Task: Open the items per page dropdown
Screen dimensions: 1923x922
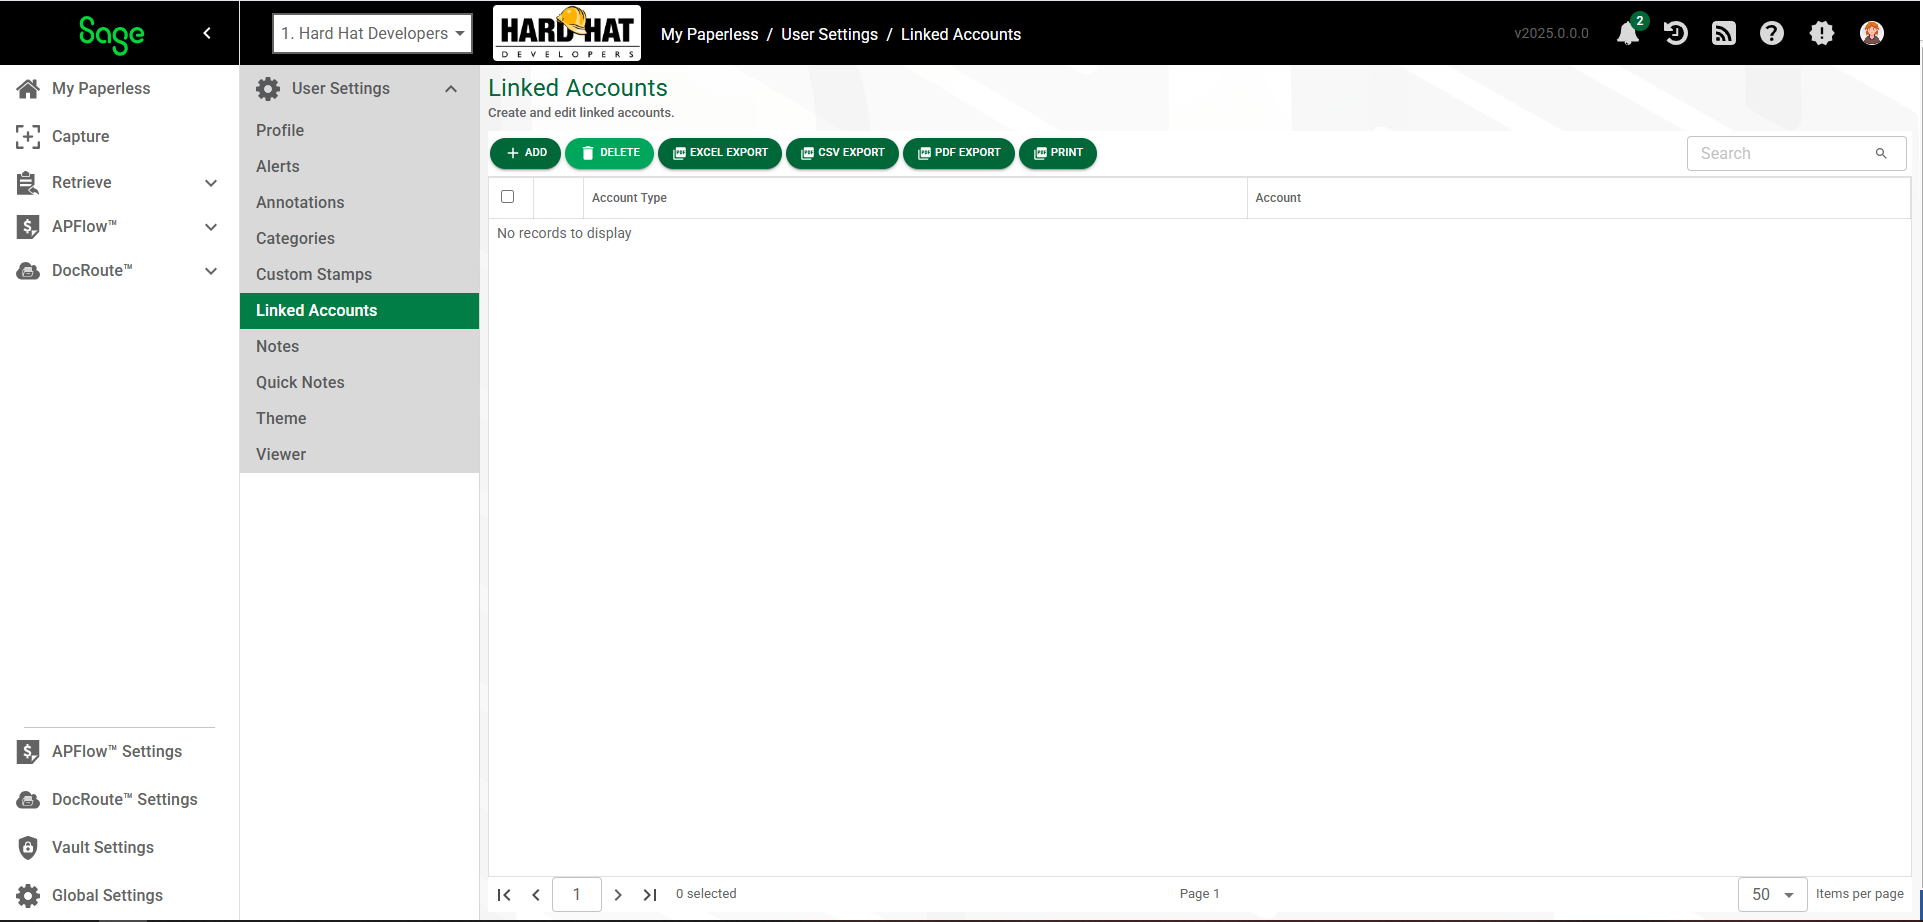Action: coord(1772,894)
